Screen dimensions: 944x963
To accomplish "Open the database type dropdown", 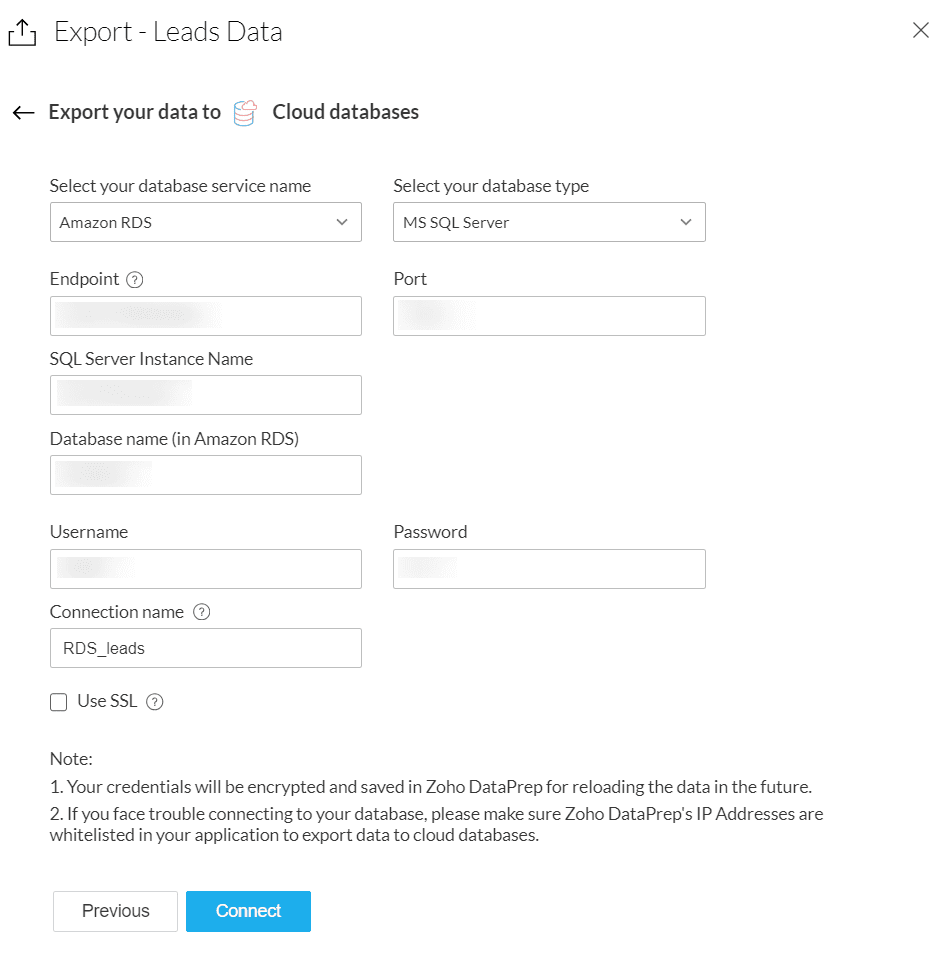I will tap(549, 222).
